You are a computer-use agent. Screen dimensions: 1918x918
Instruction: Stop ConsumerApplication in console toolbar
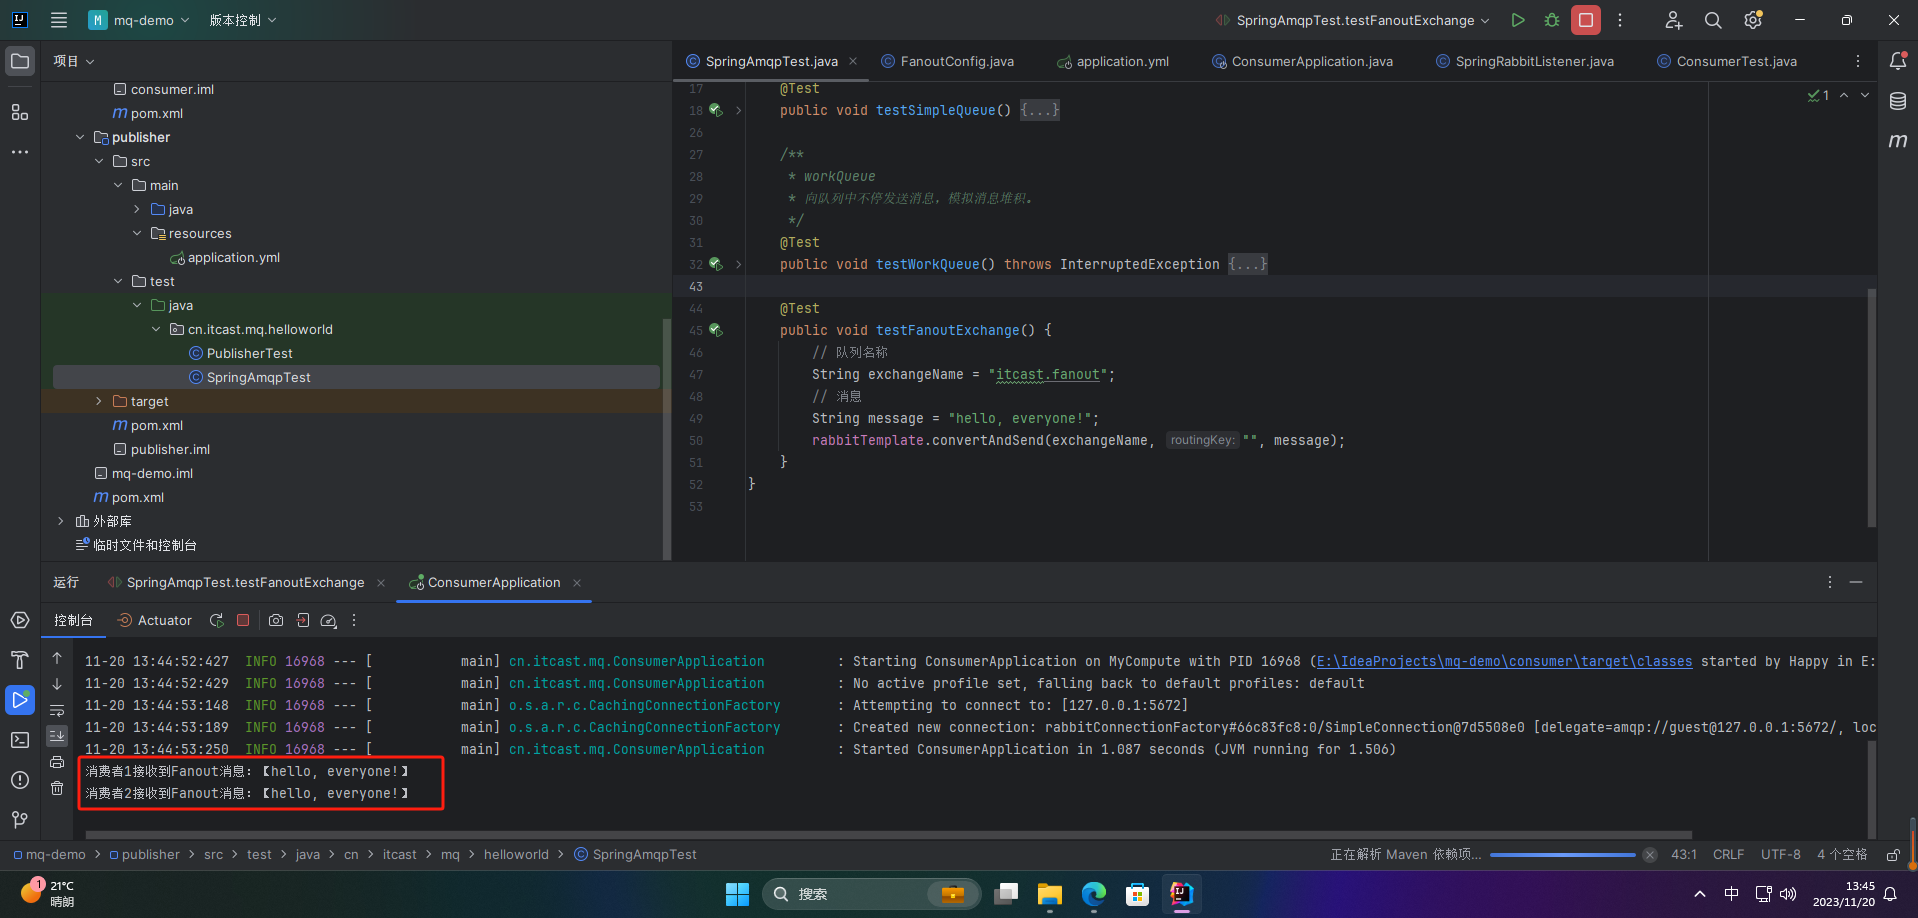coord(243,620)
